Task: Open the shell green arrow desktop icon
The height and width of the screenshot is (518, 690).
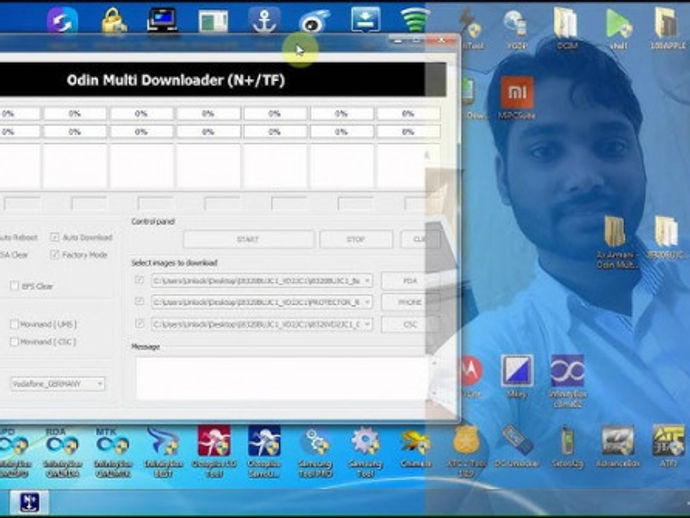Action: tap(618, 28)
